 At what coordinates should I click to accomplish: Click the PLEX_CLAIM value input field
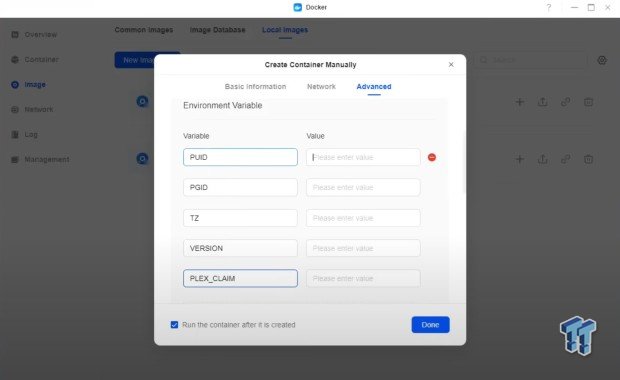[363, 278]
